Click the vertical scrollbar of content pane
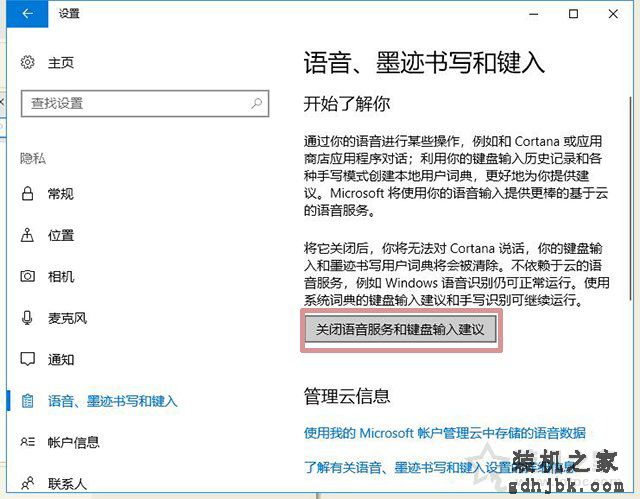640x499 pixels. (630, 200)
